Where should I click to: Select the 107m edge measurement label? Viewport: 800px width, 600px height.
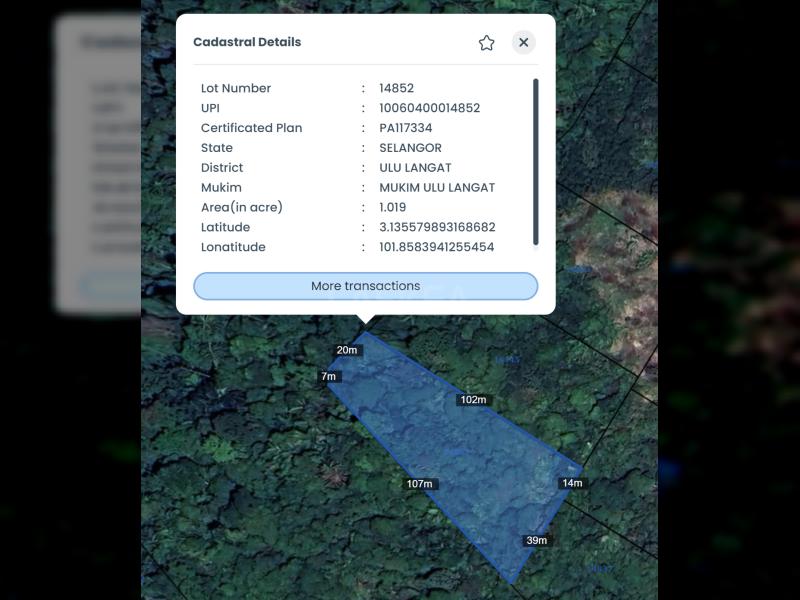420,484
